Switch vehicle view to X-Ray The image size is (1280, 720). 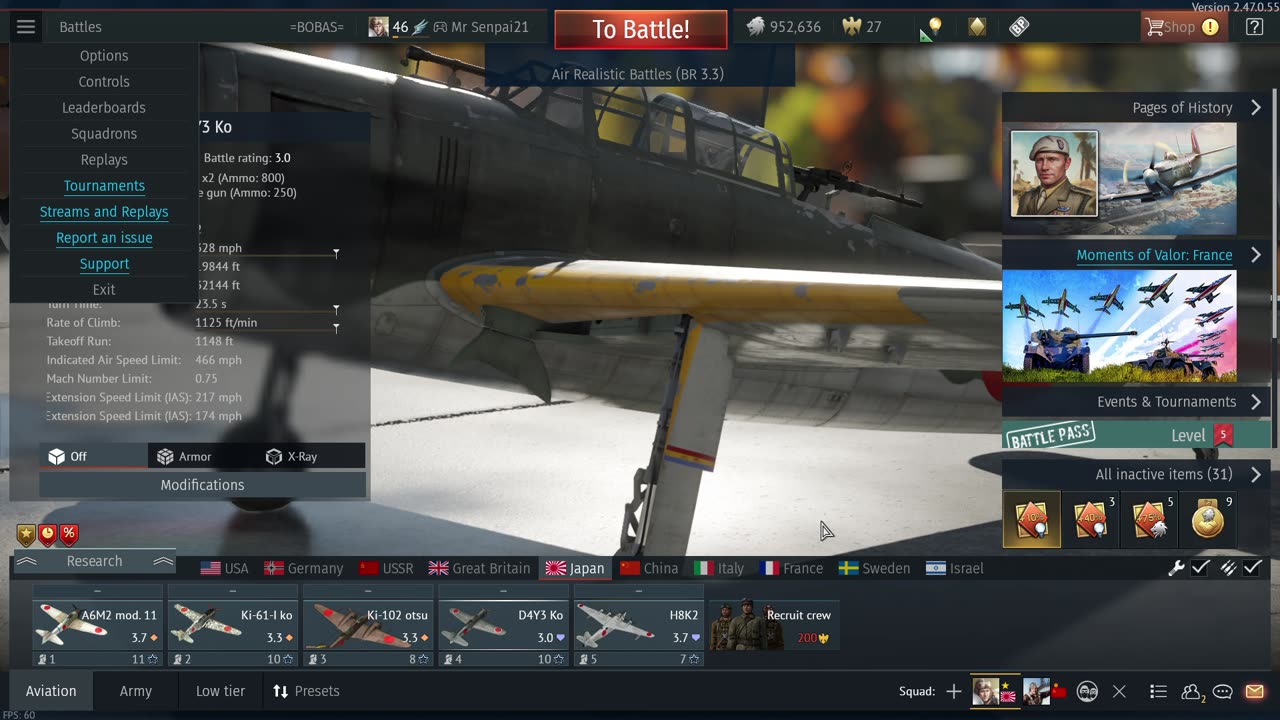pyautogui.click(x=310, y=456)
